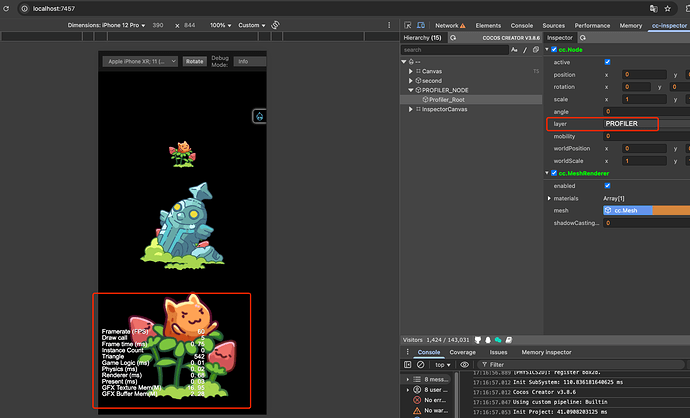Expand the Canvas node in hierarchy
This screenshot has width=690, height=418.
point(411,71)
